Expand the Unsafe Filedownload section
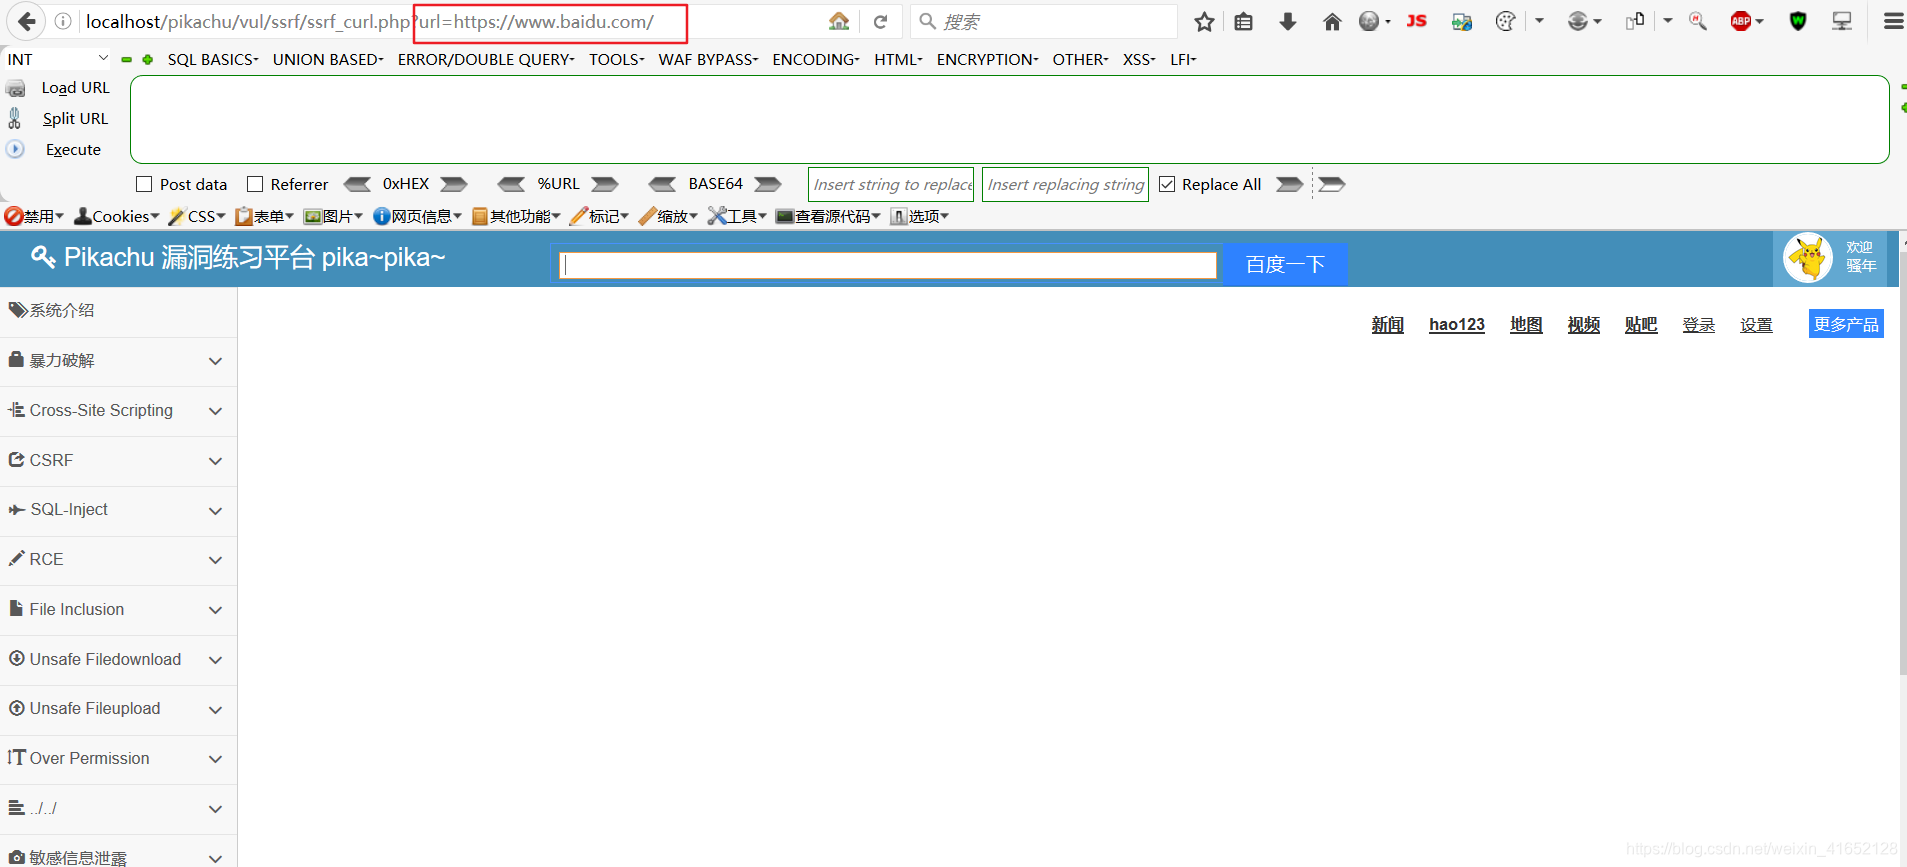Image resolution: width=1907 pixels, height=867 pixels. (x=118, y=660)
